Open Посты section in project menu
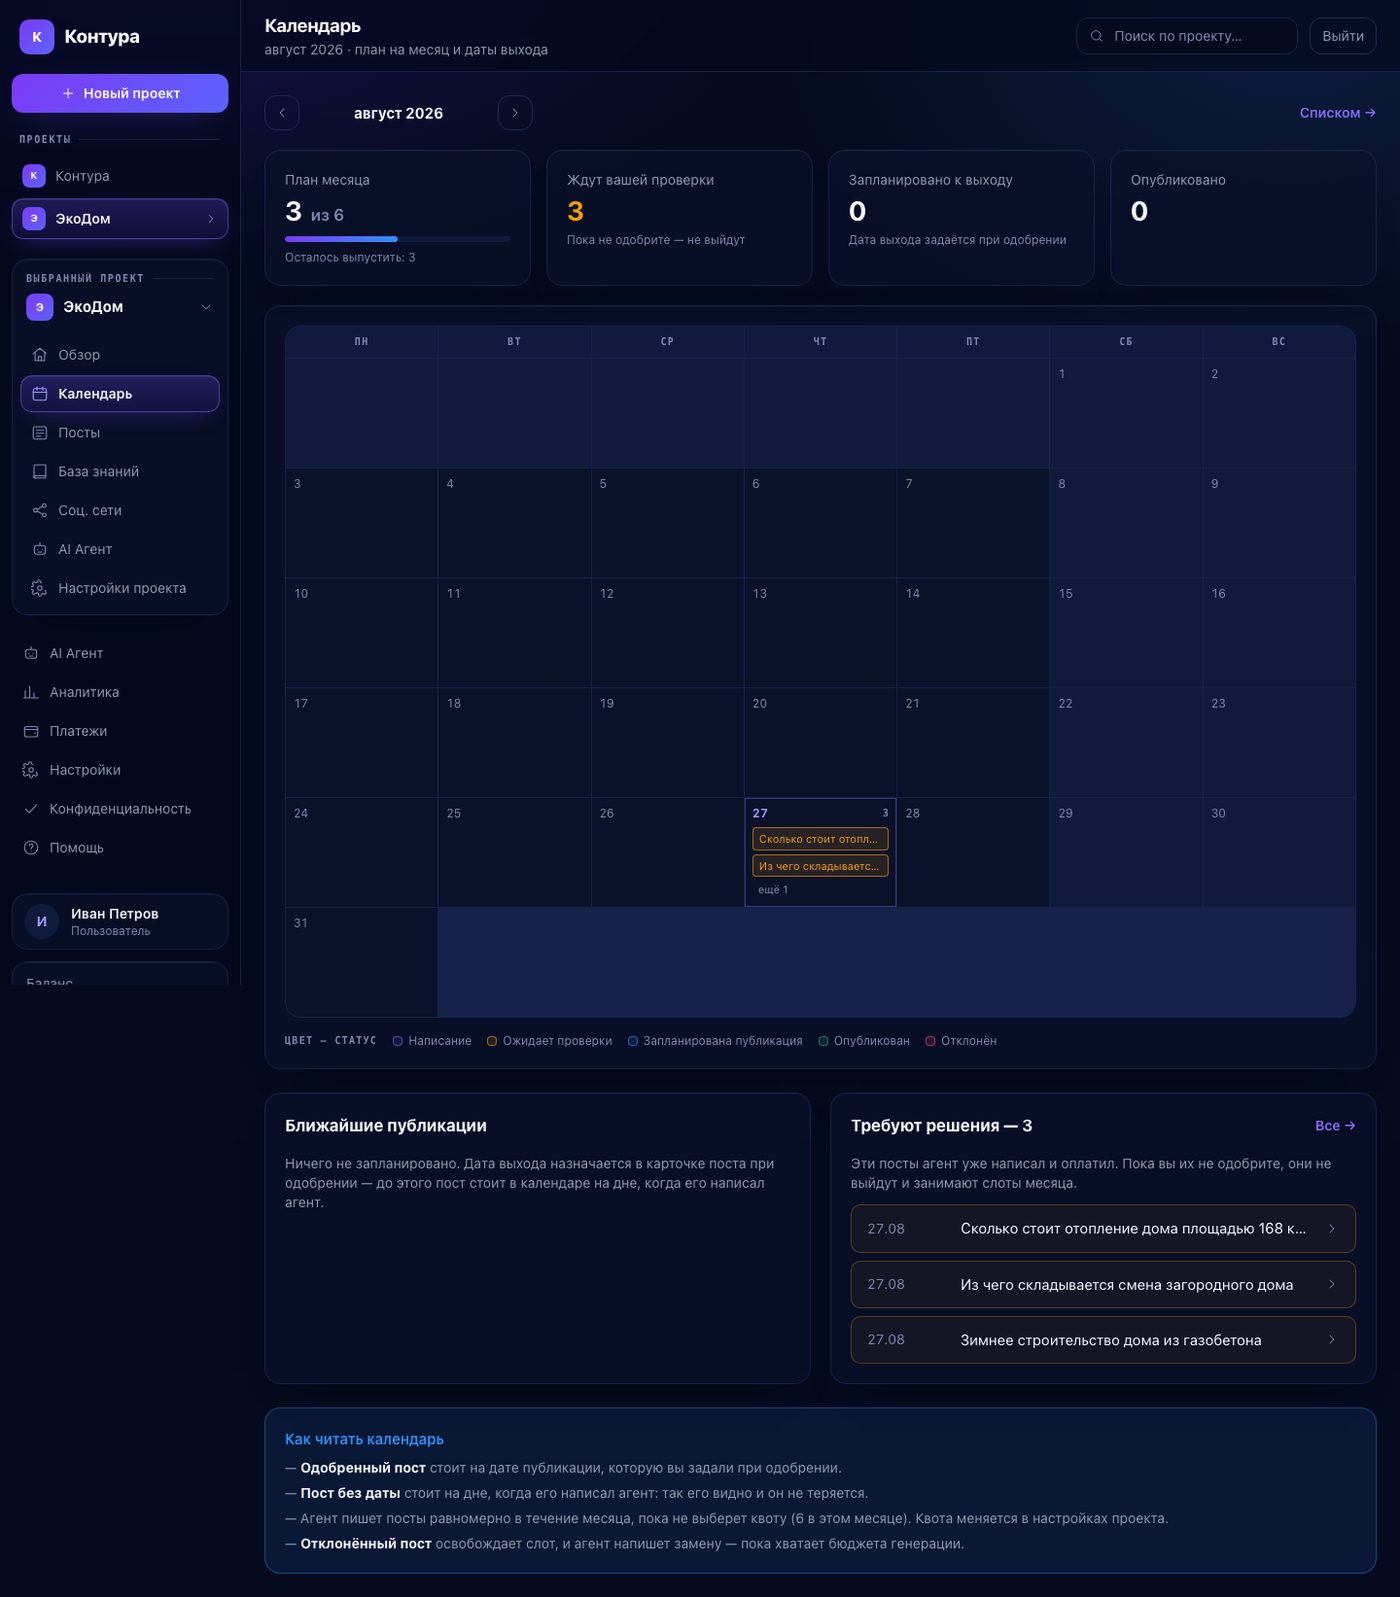This screenshot has height=1597, width=1400. [x=120, y=433]
